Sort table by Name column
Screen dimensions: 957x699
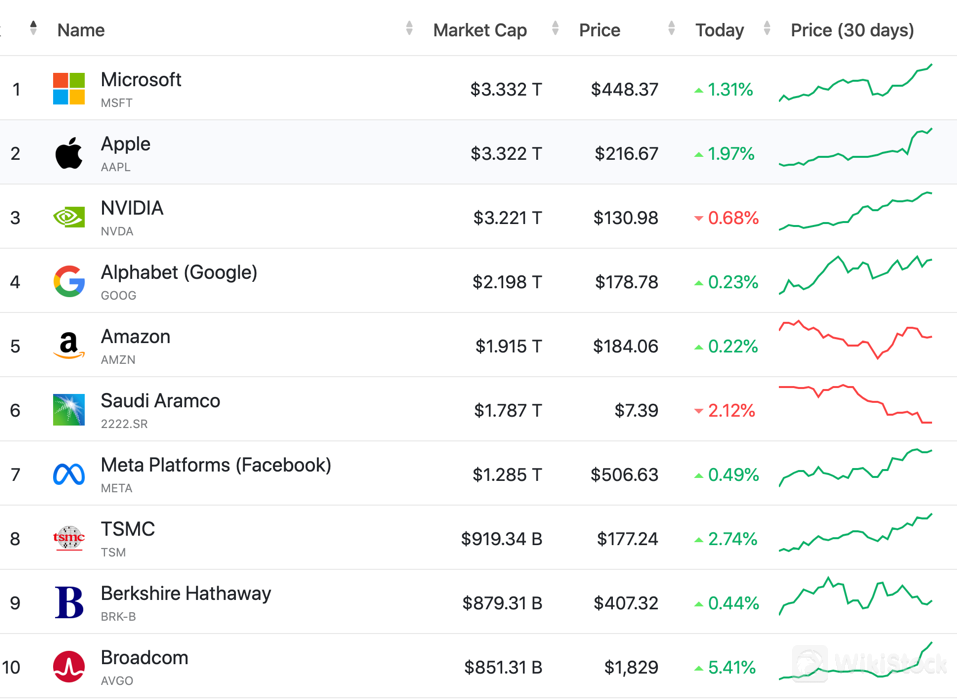click(81, 30)
